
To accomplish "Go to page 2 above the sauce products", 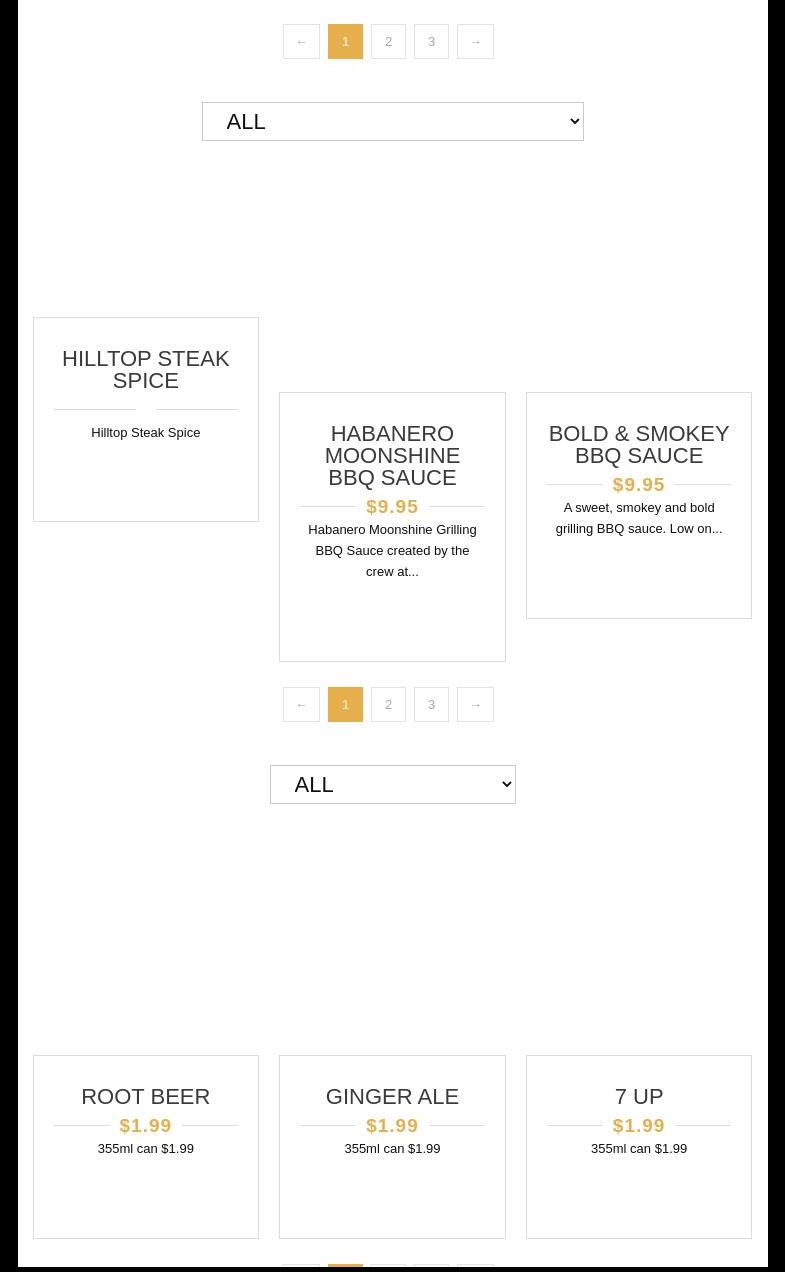I will [x=388, y=42].
